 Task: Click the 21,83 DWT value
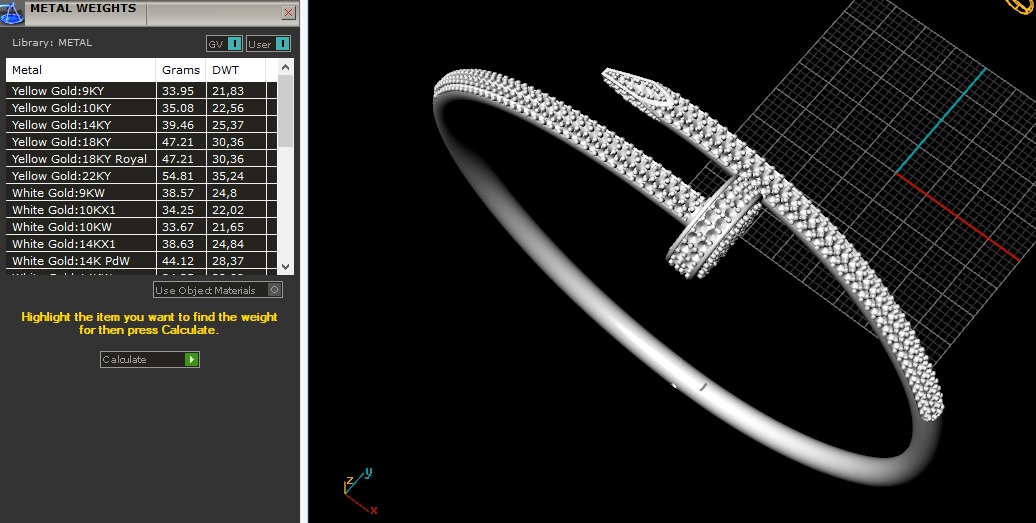click(228, 91)
